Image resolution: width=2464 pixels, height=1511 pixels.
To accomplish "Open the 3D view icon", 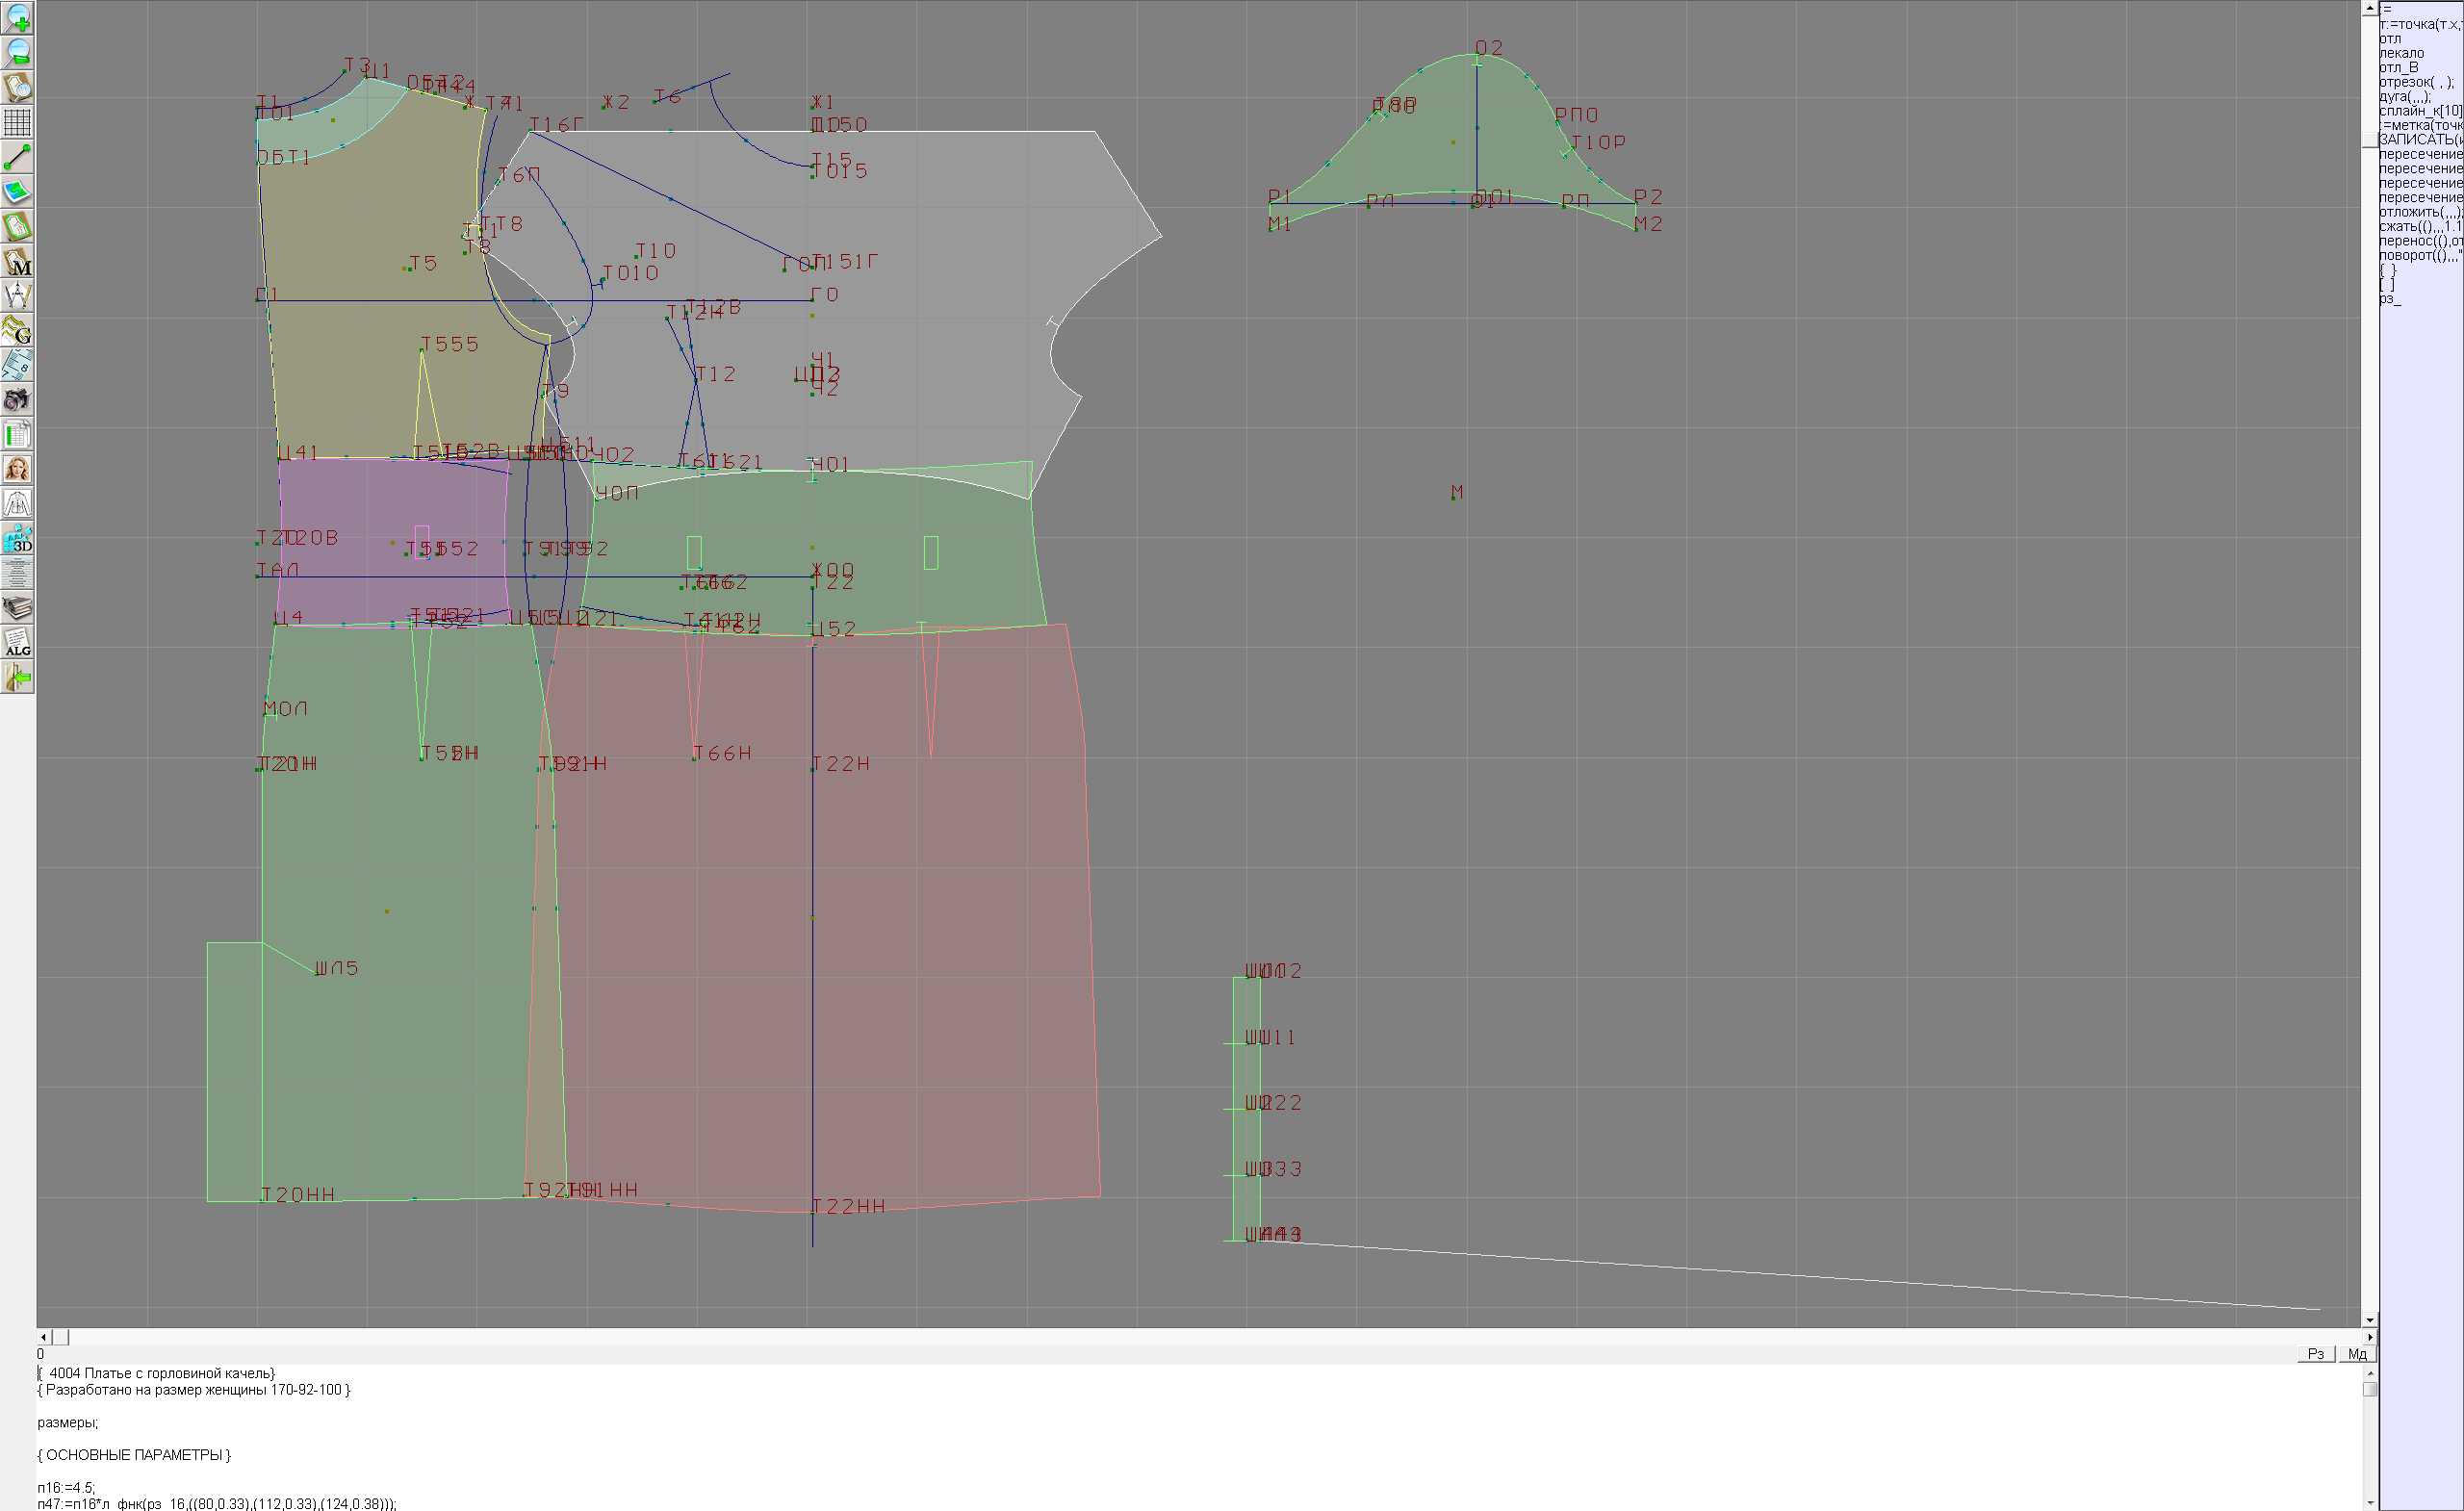I will tap(17, 539).
